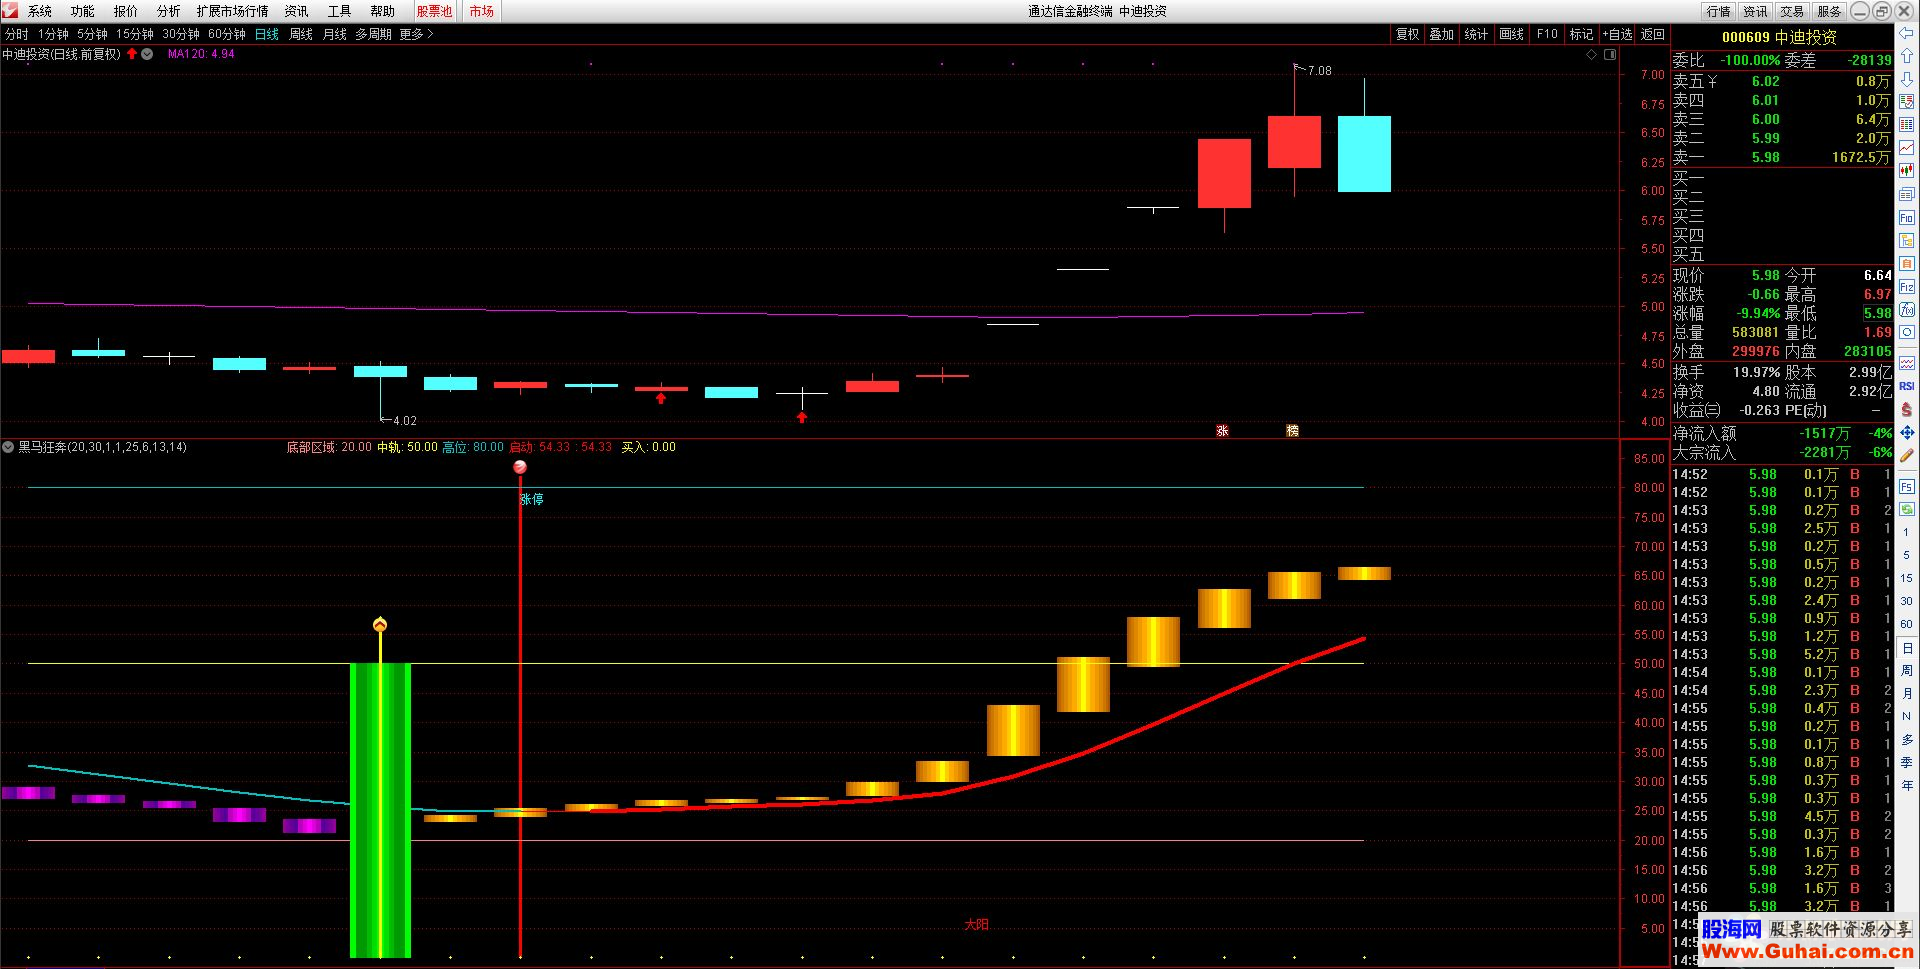Open the 功能 menu

(x=83, y=11)
